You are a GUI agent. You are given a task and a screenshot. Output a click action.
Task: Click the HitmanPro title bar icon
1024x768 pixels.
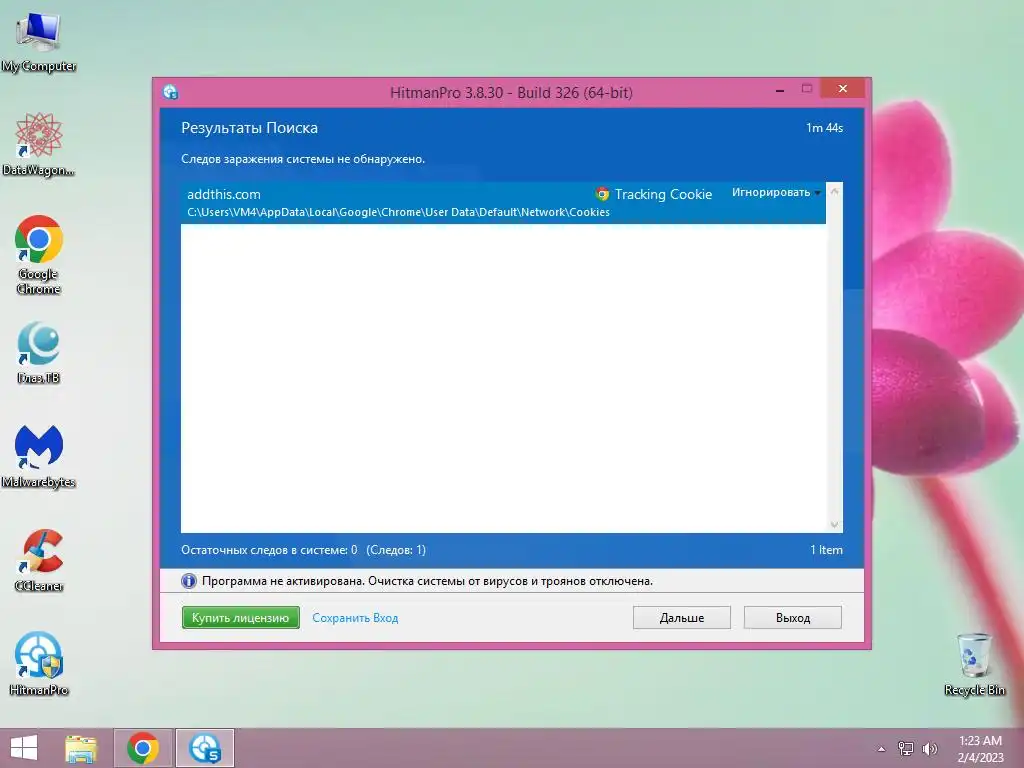170,92
